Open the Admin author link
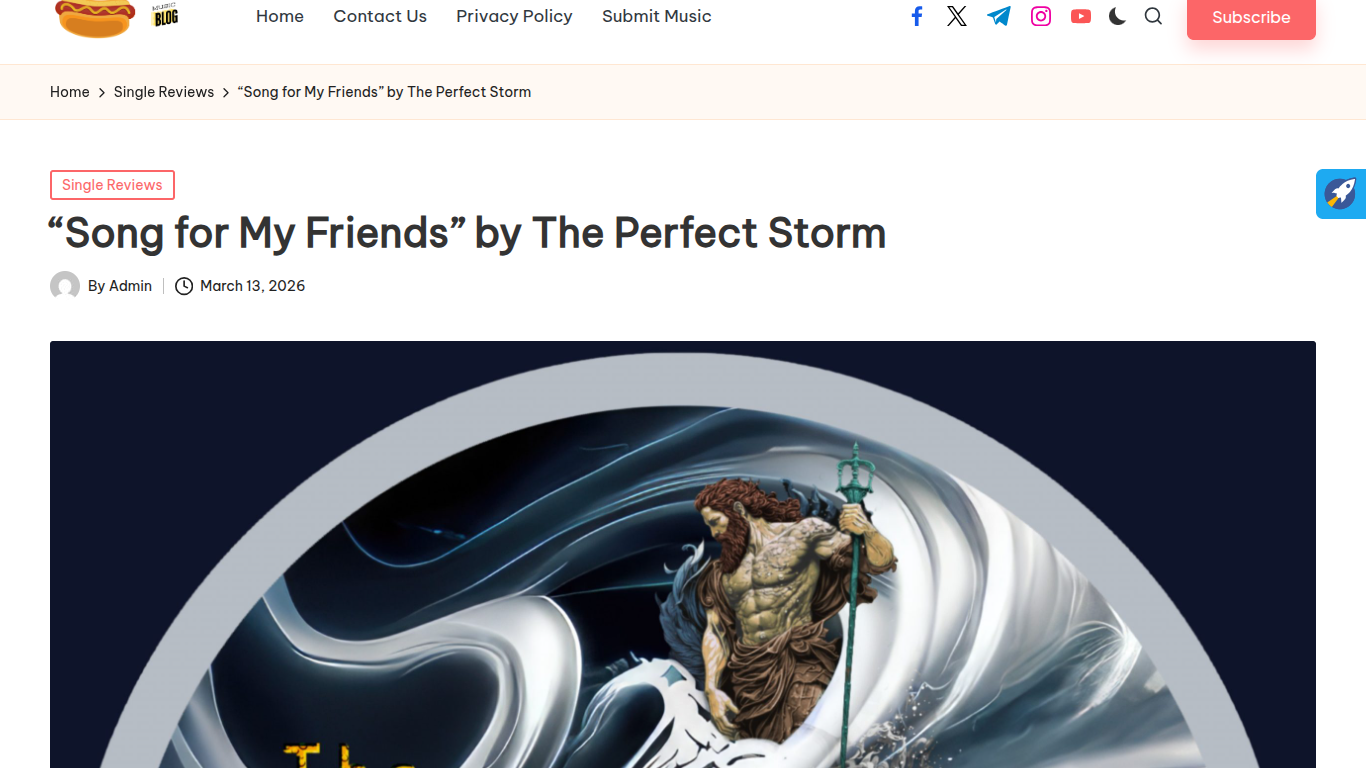 (x=130, y=286)
